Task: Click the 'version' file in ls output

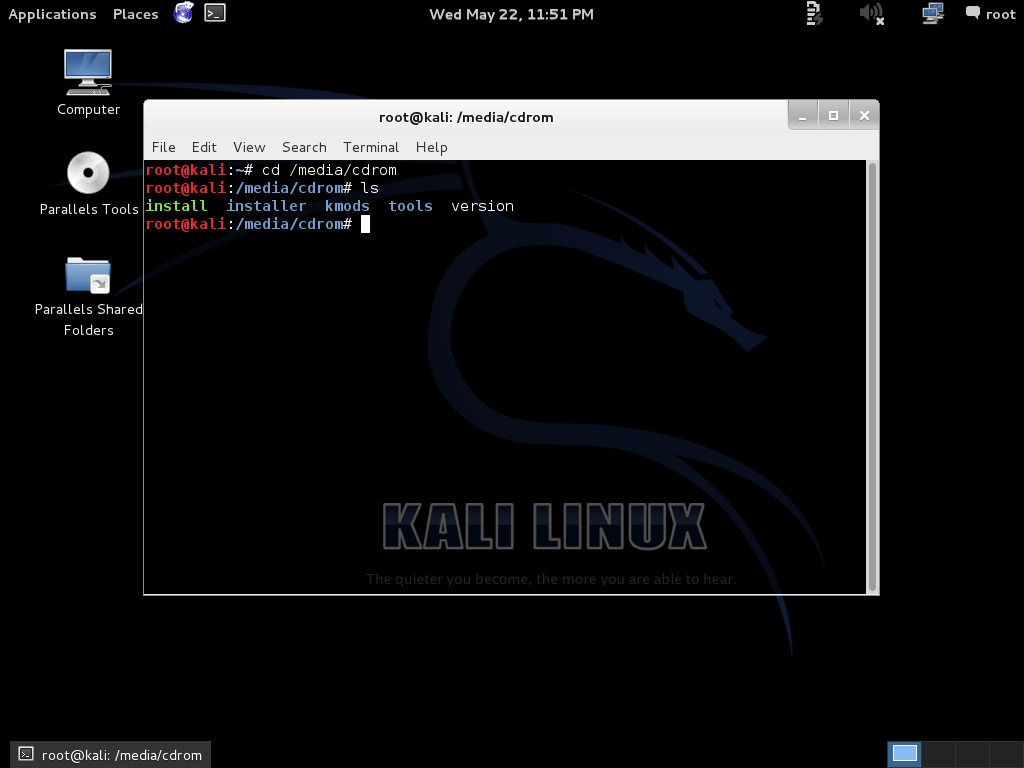Action: tap(482, 206)
